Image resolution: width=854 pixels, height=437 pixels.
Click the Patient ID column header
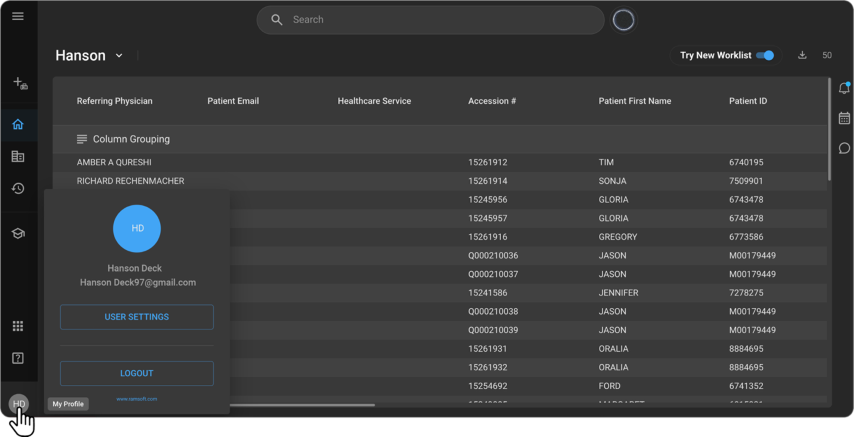(x=747, y=101)
